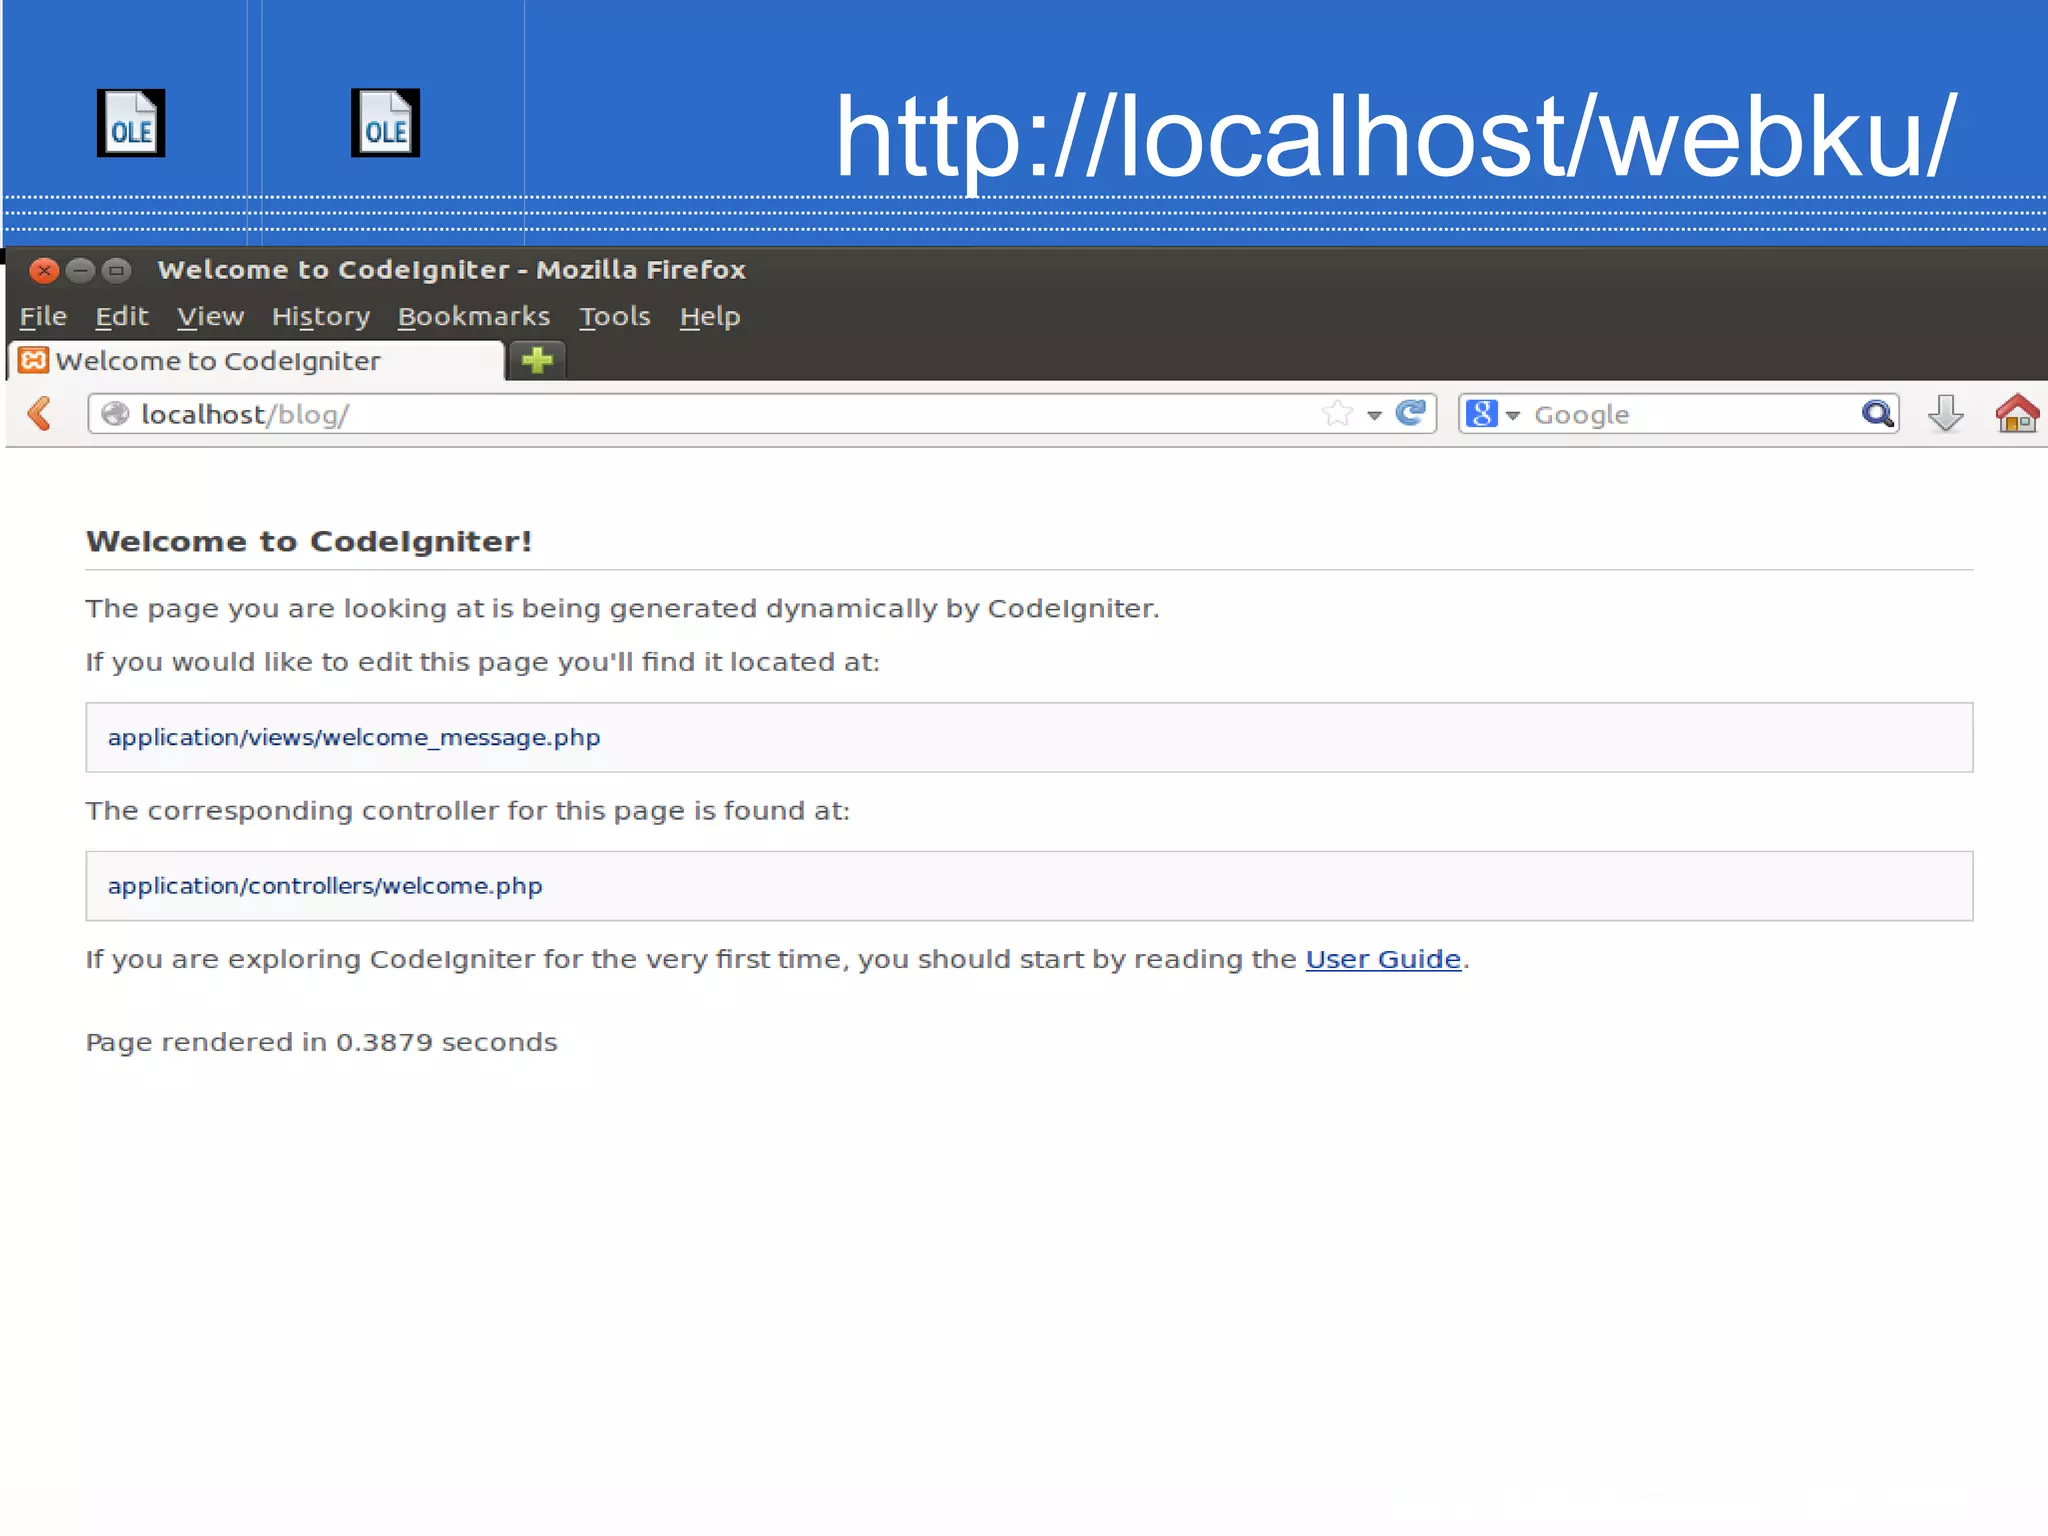
Task: Close the Firefox window
Action: 44,270
